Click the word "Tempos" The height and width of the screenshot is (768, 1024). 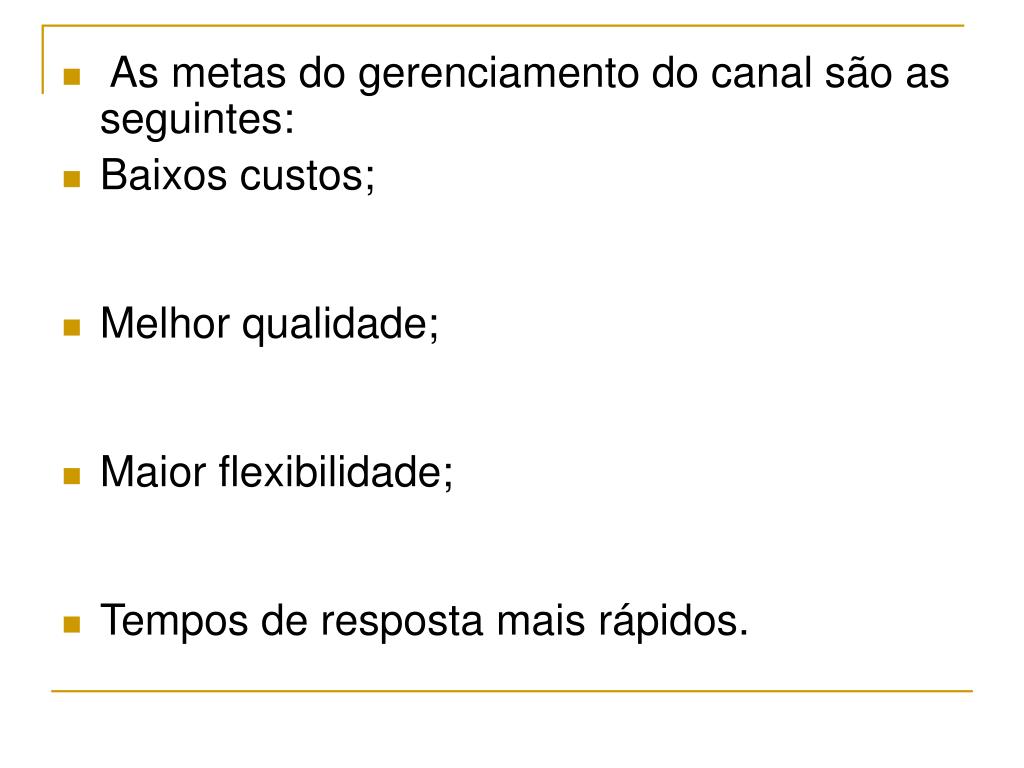coord(174,622)
